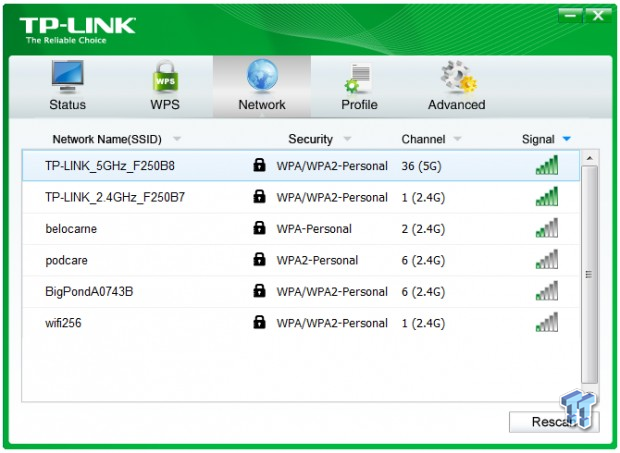
Task: Switch to the Network tab label
Action: 262,105
